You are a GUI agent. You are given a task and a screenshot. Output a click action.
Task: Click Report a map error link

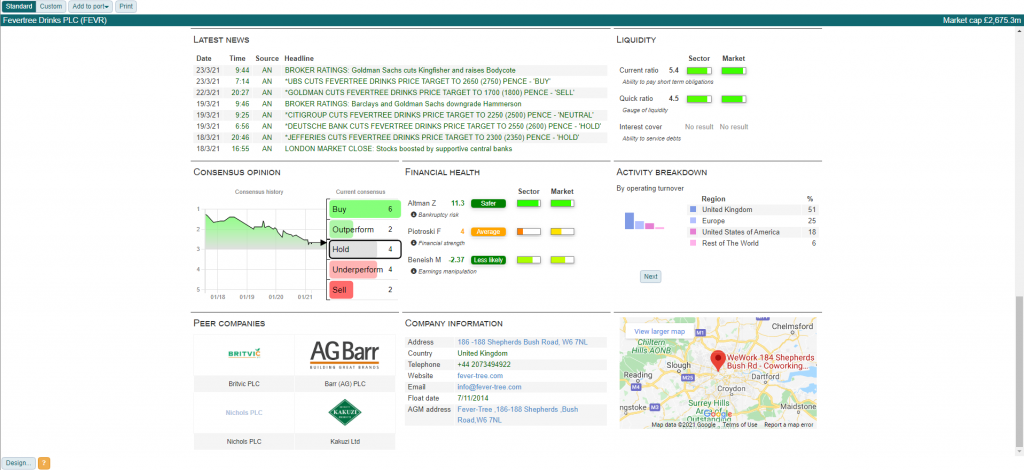[x=788, y=425]
